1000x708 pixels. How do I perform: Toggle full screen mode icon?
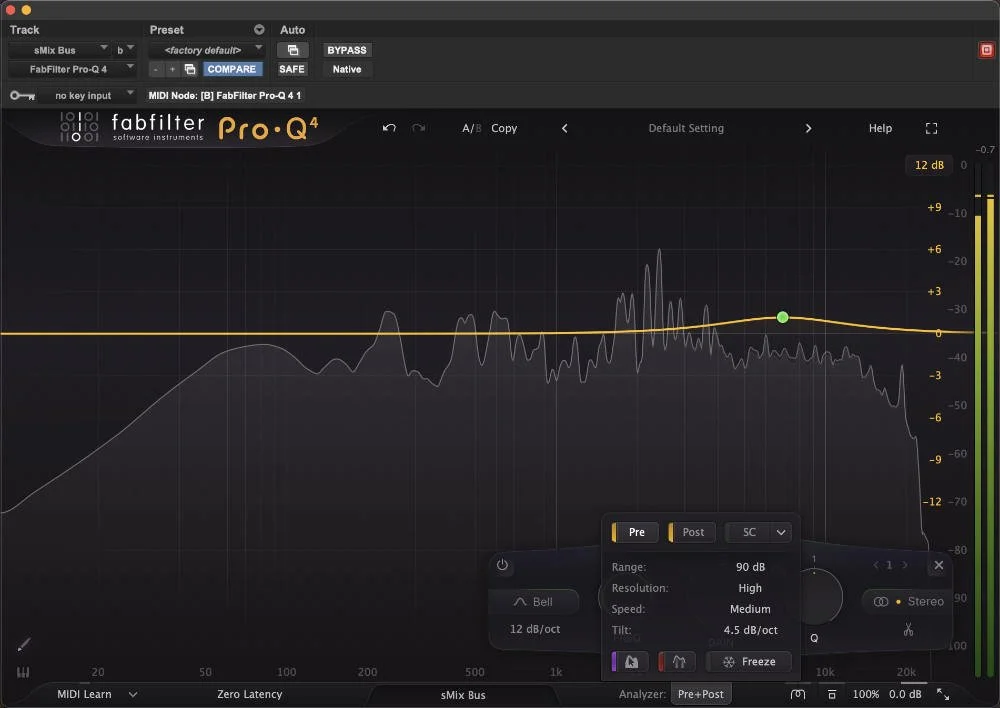931,128
